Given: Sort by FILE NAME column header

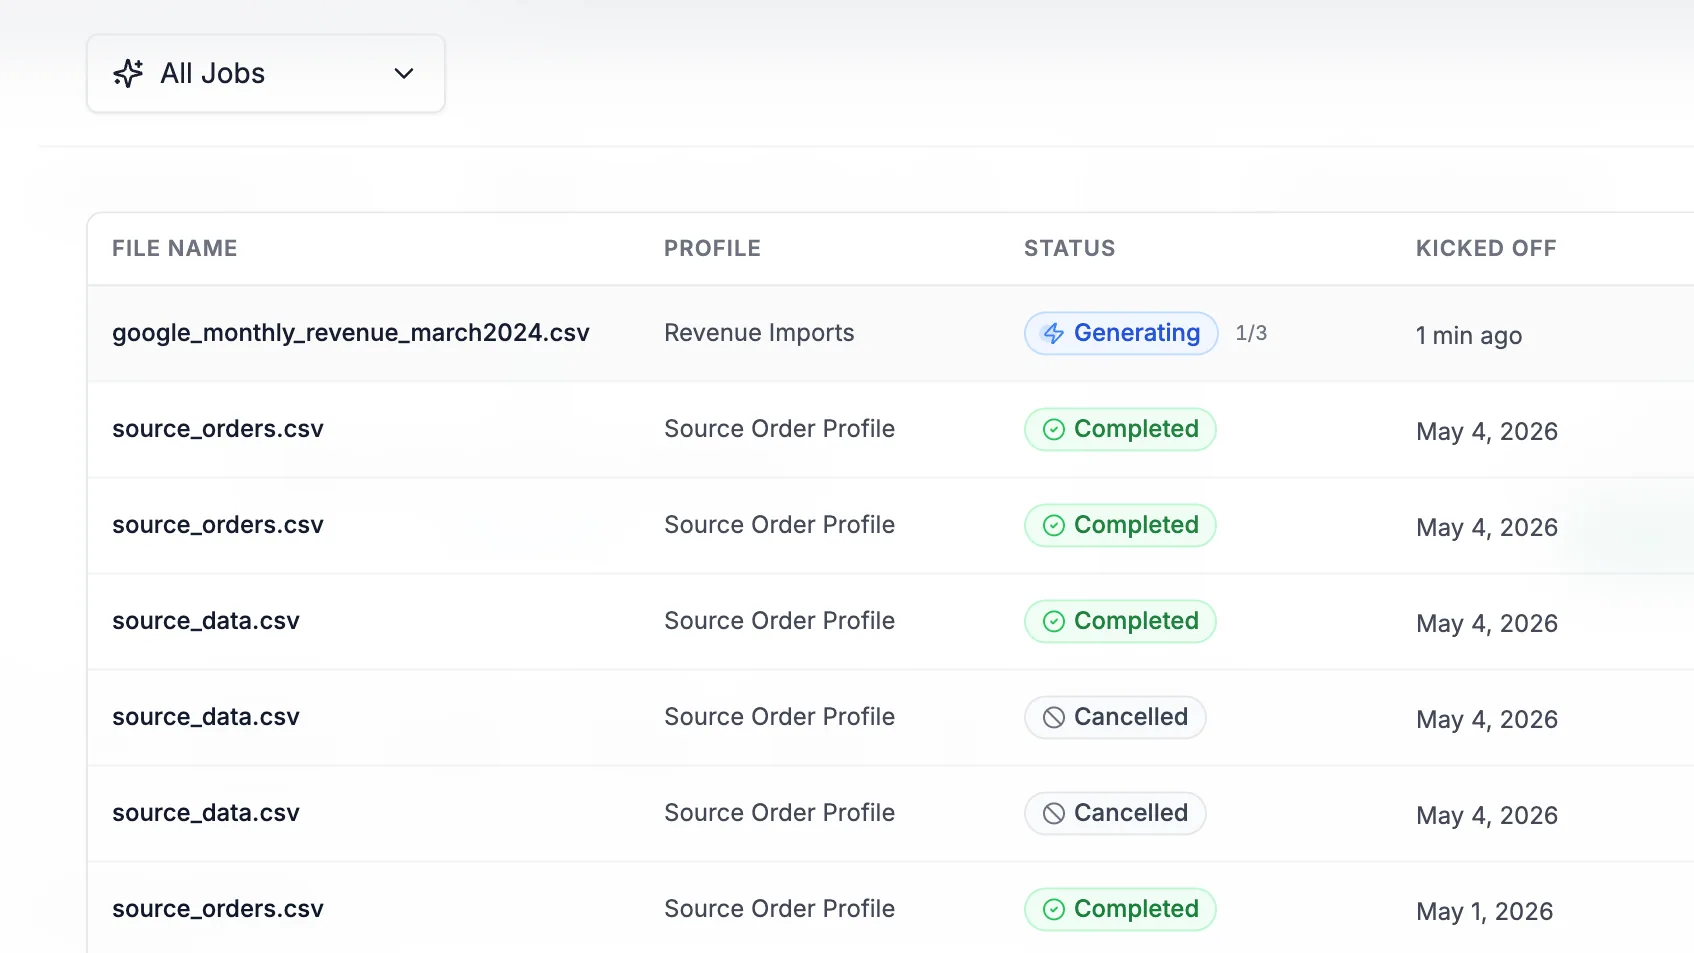Looking at the screenshot, I should point(175,248).
